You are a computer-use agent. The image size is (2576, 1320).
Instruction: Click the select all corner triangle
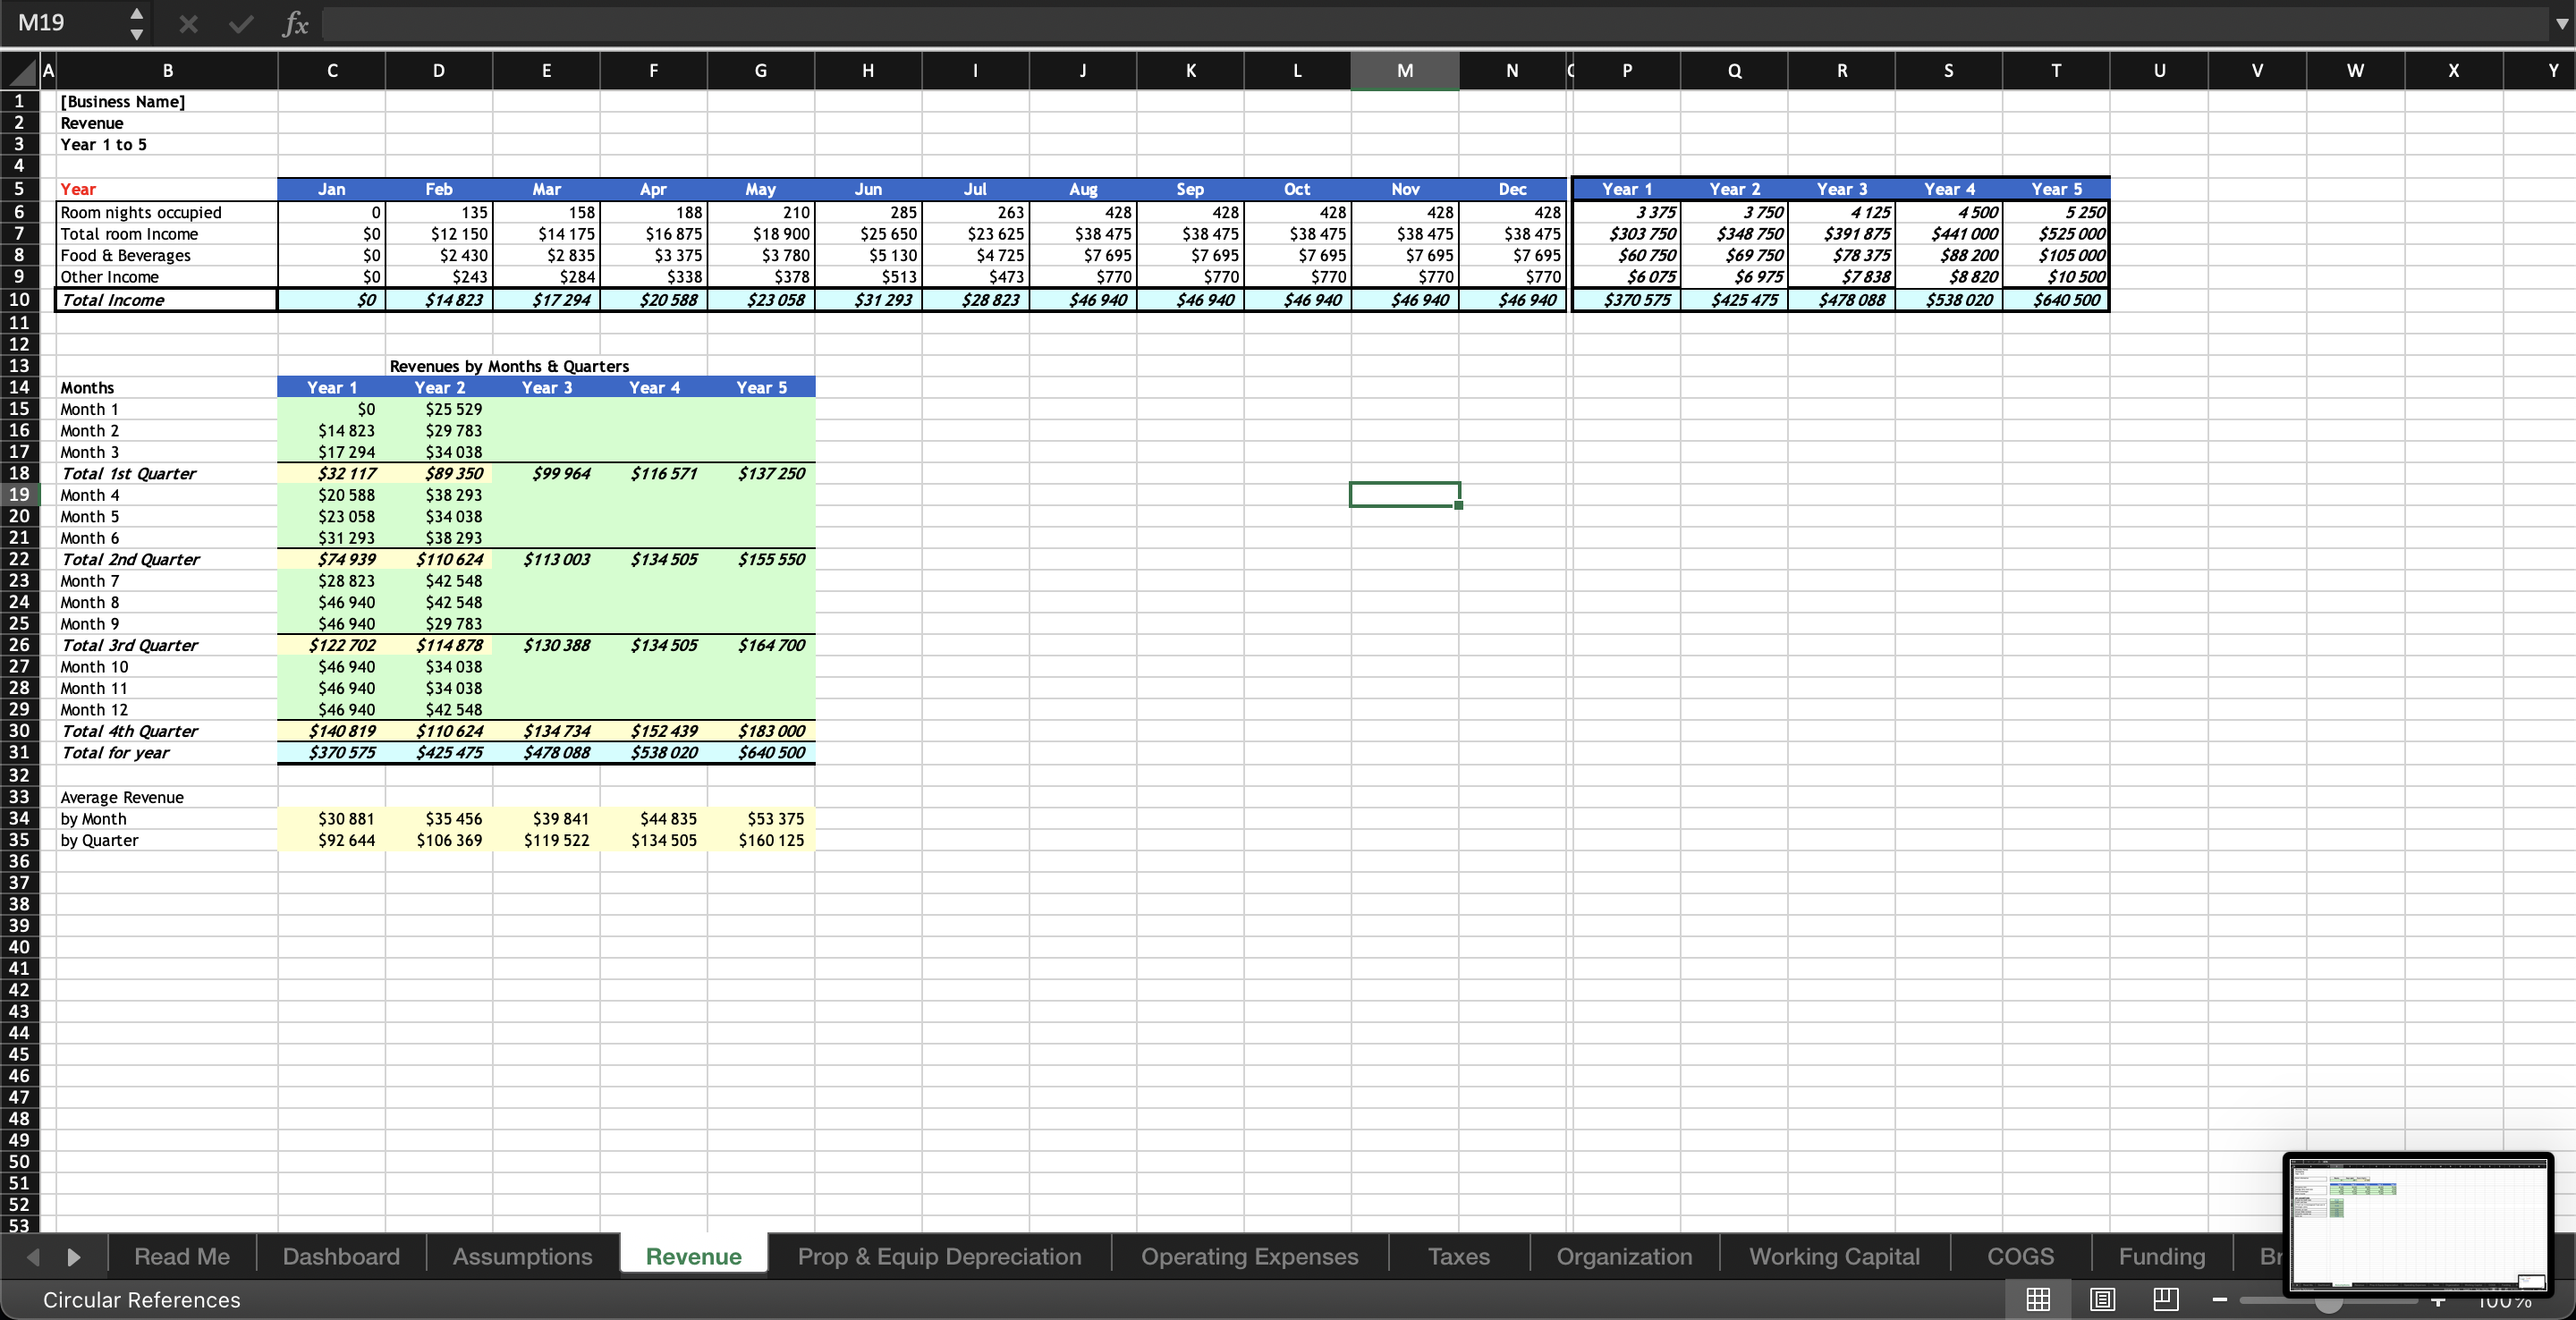[x=22, y=71]
